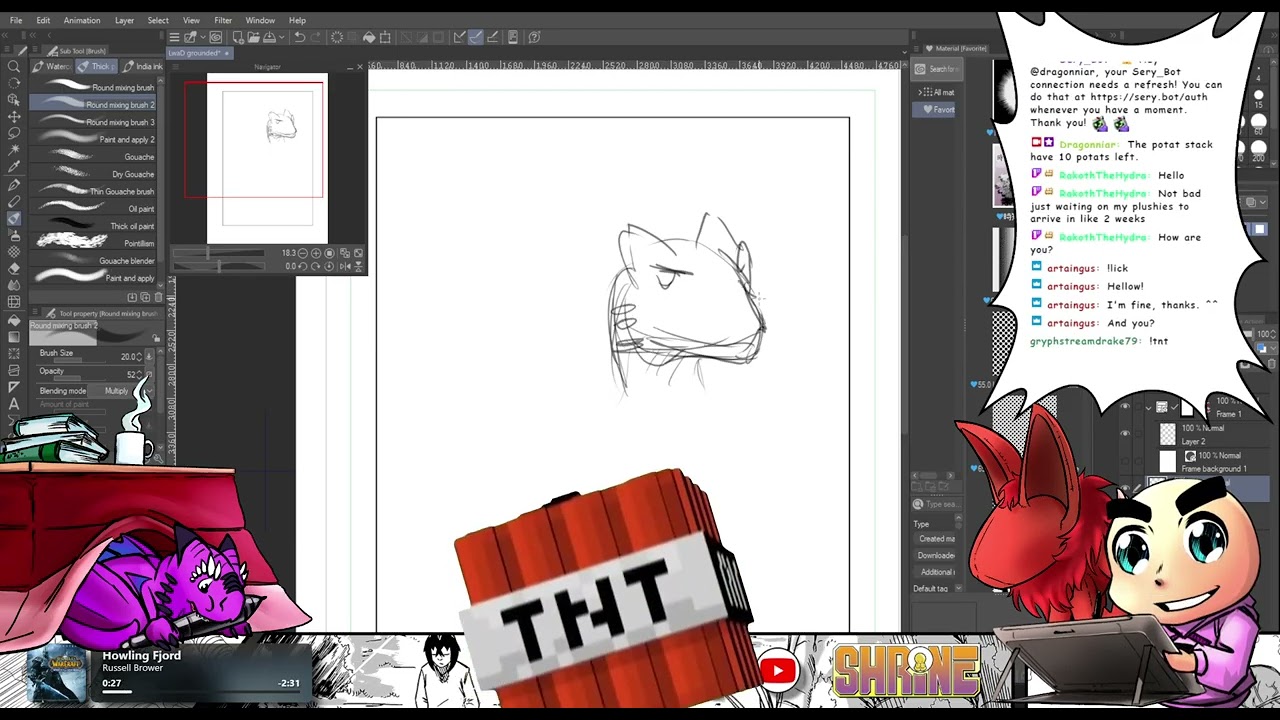Click zoom-out minus icon in Navigator
This screenshot has width=1280, height=720.
pyautogui.click(x=303, y=253)
